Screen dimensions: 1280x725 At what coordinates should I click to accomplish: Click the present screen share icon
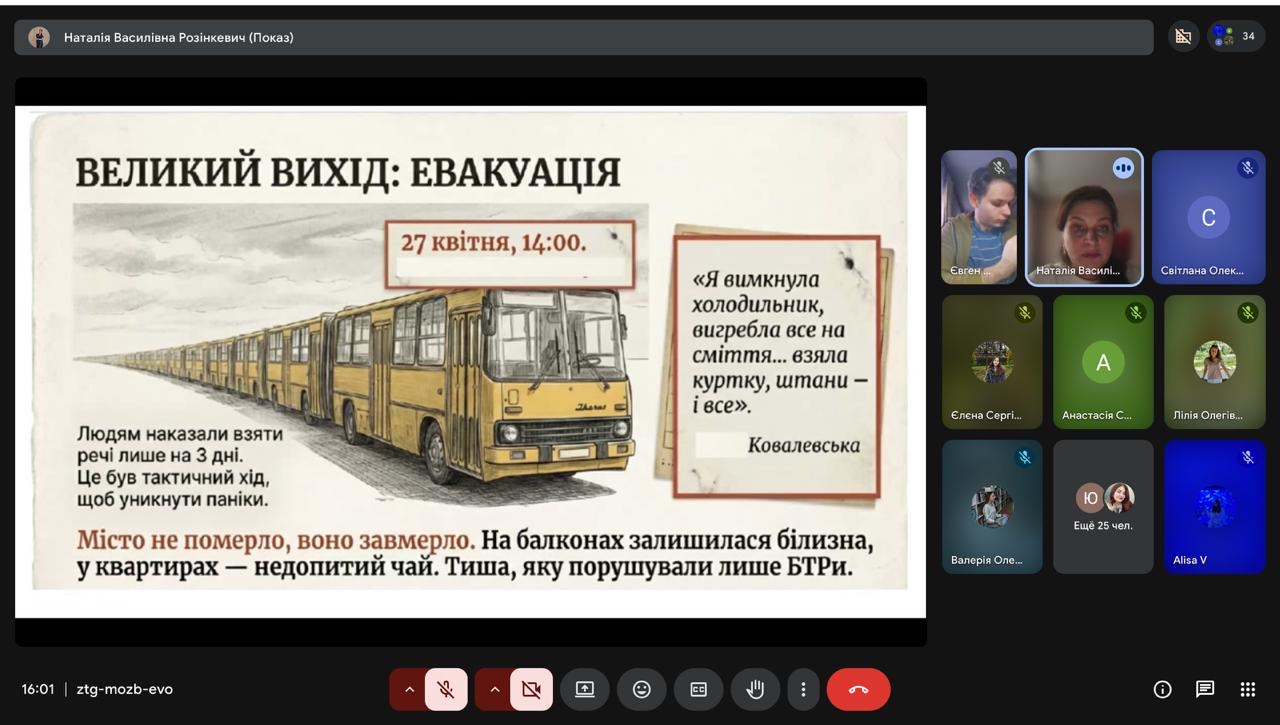click(x=585, y=689)
